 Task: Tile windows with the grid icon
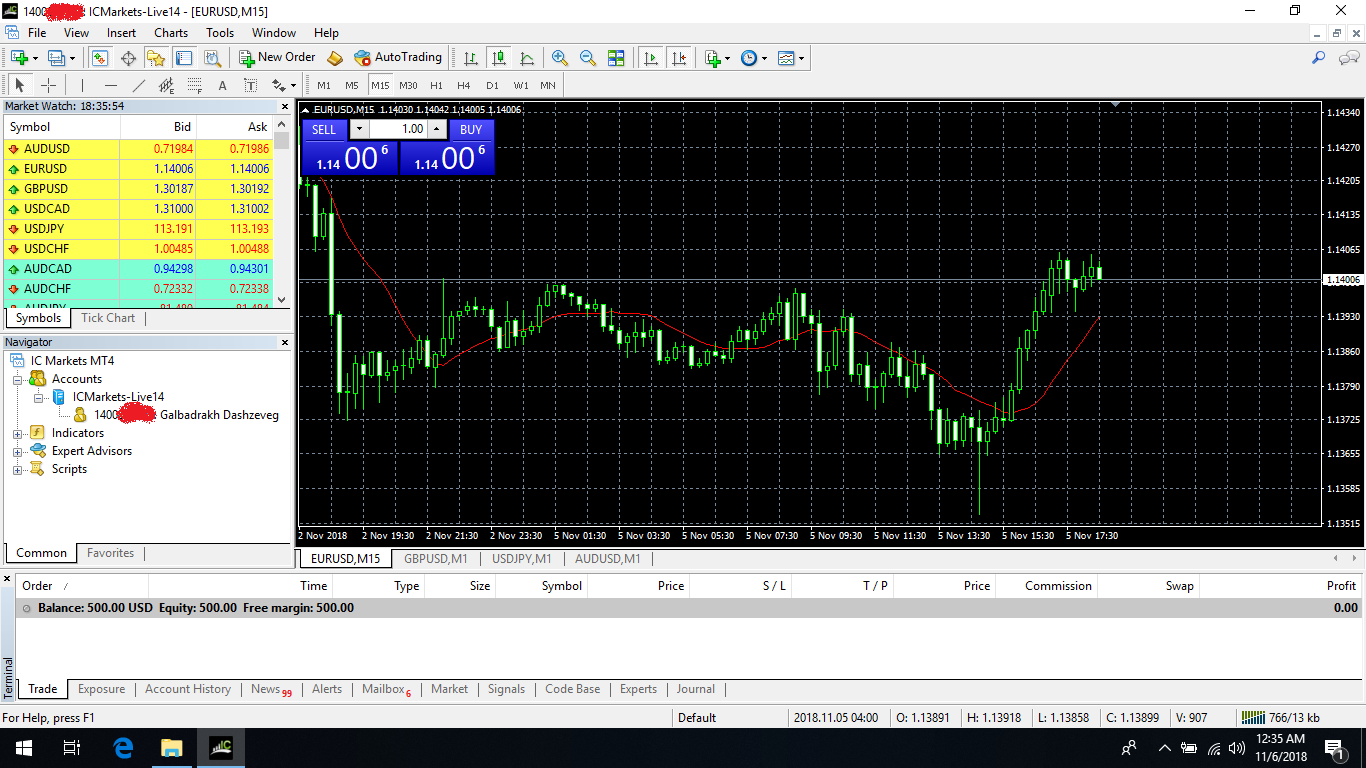click(616, 58)
